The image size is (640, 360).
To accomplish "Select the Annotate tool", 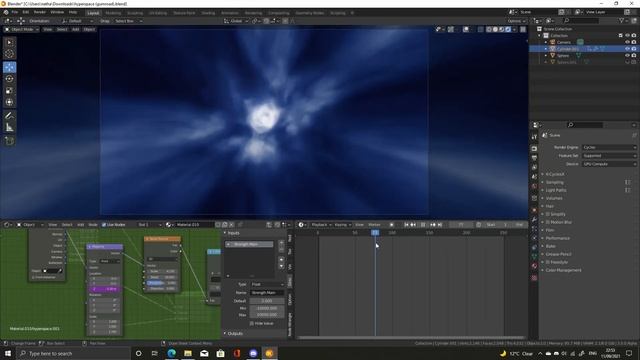I will coord(9,116).
